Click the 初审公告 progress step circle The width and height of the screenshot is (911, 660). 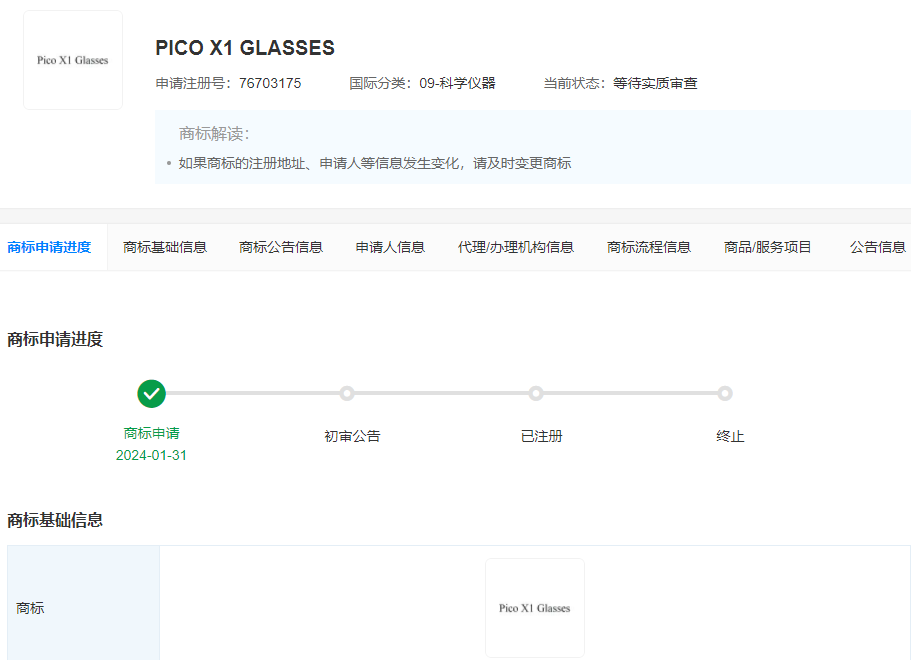[x=347, y=393]
